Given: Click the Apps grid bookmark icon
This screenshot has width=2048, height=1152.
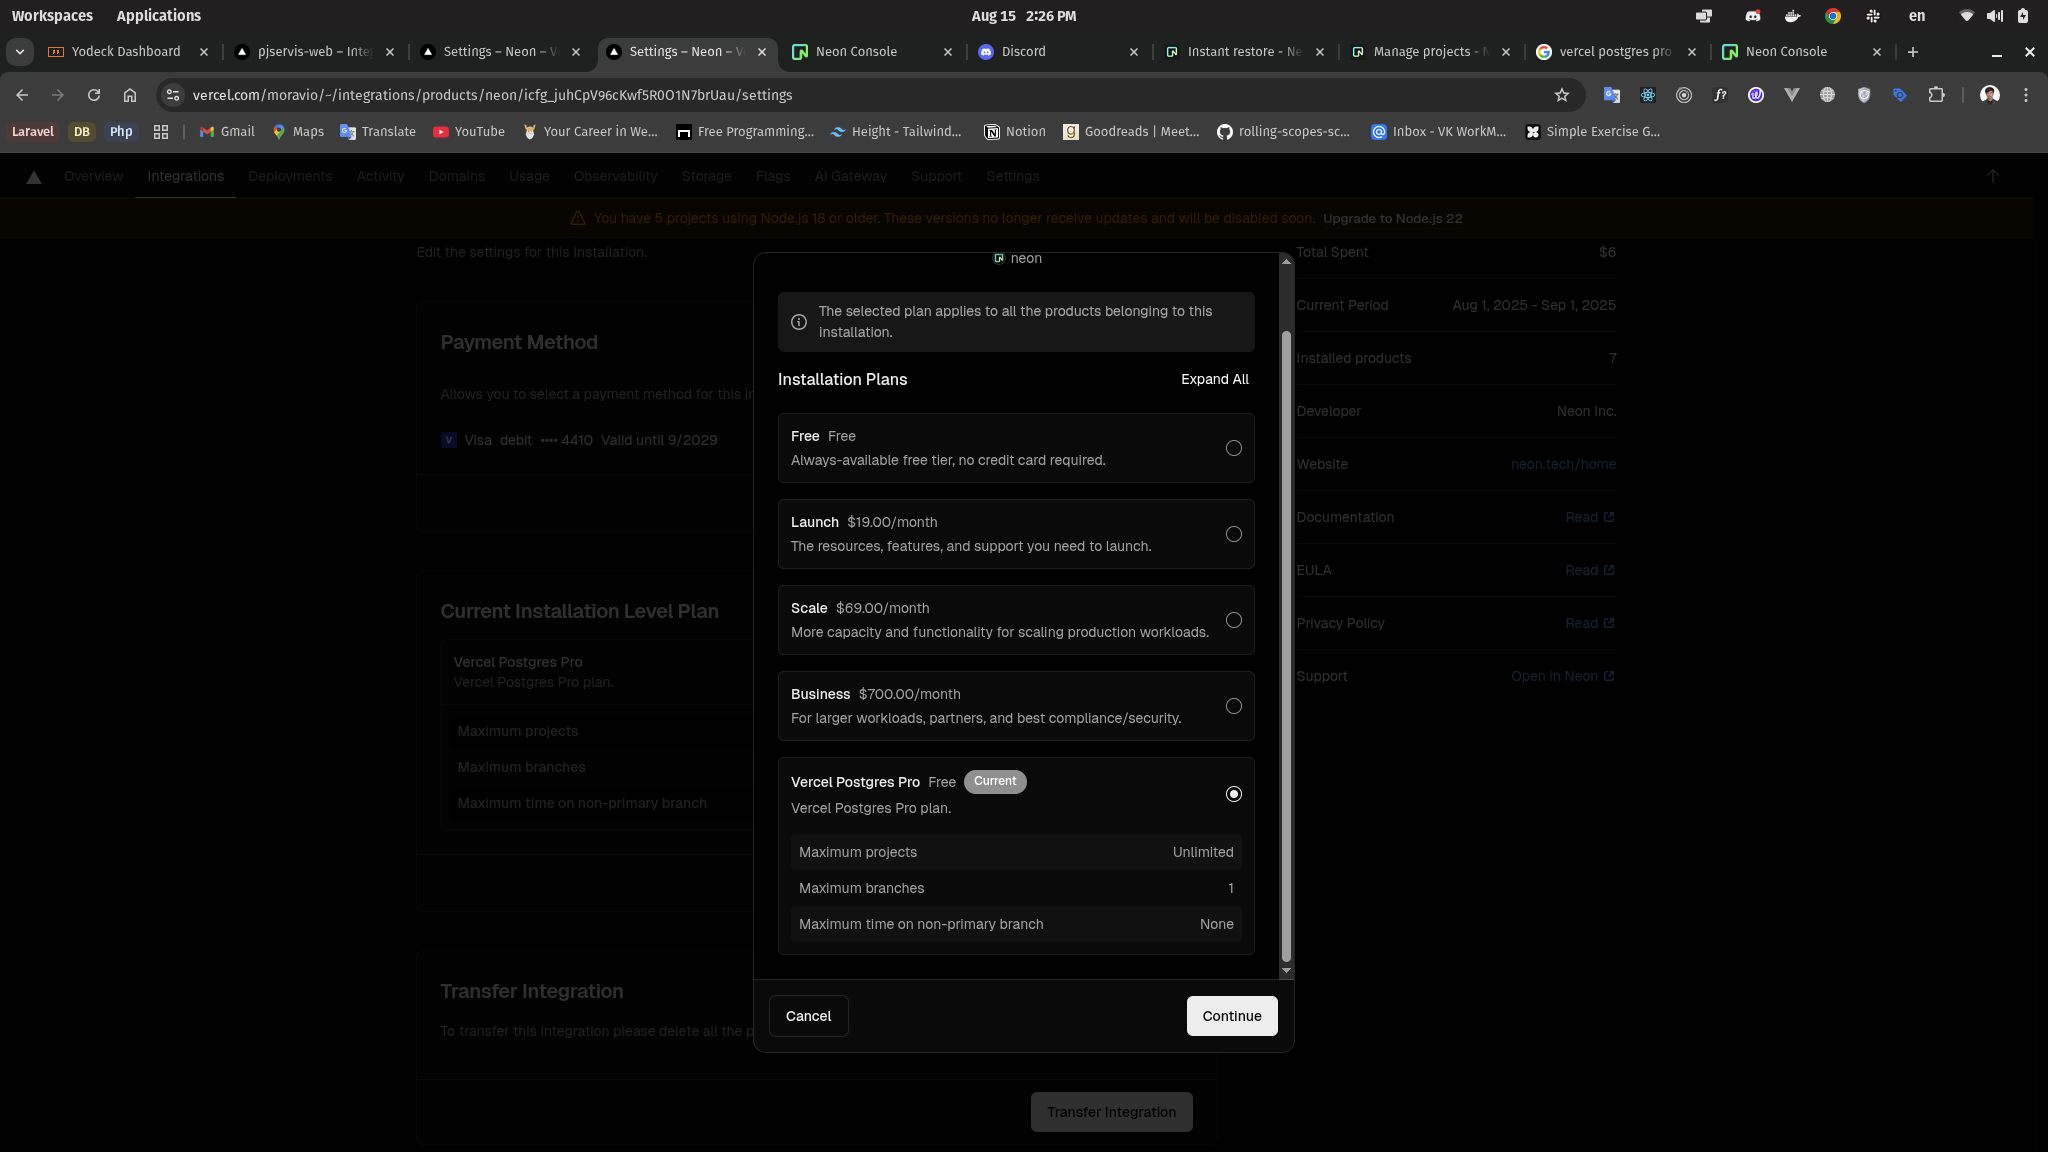Looking at the screenshot, I should 161,131.
